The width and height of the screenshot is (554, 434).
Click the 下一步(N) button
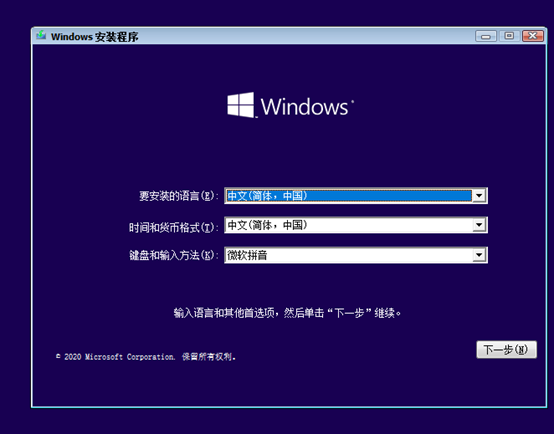506,350
